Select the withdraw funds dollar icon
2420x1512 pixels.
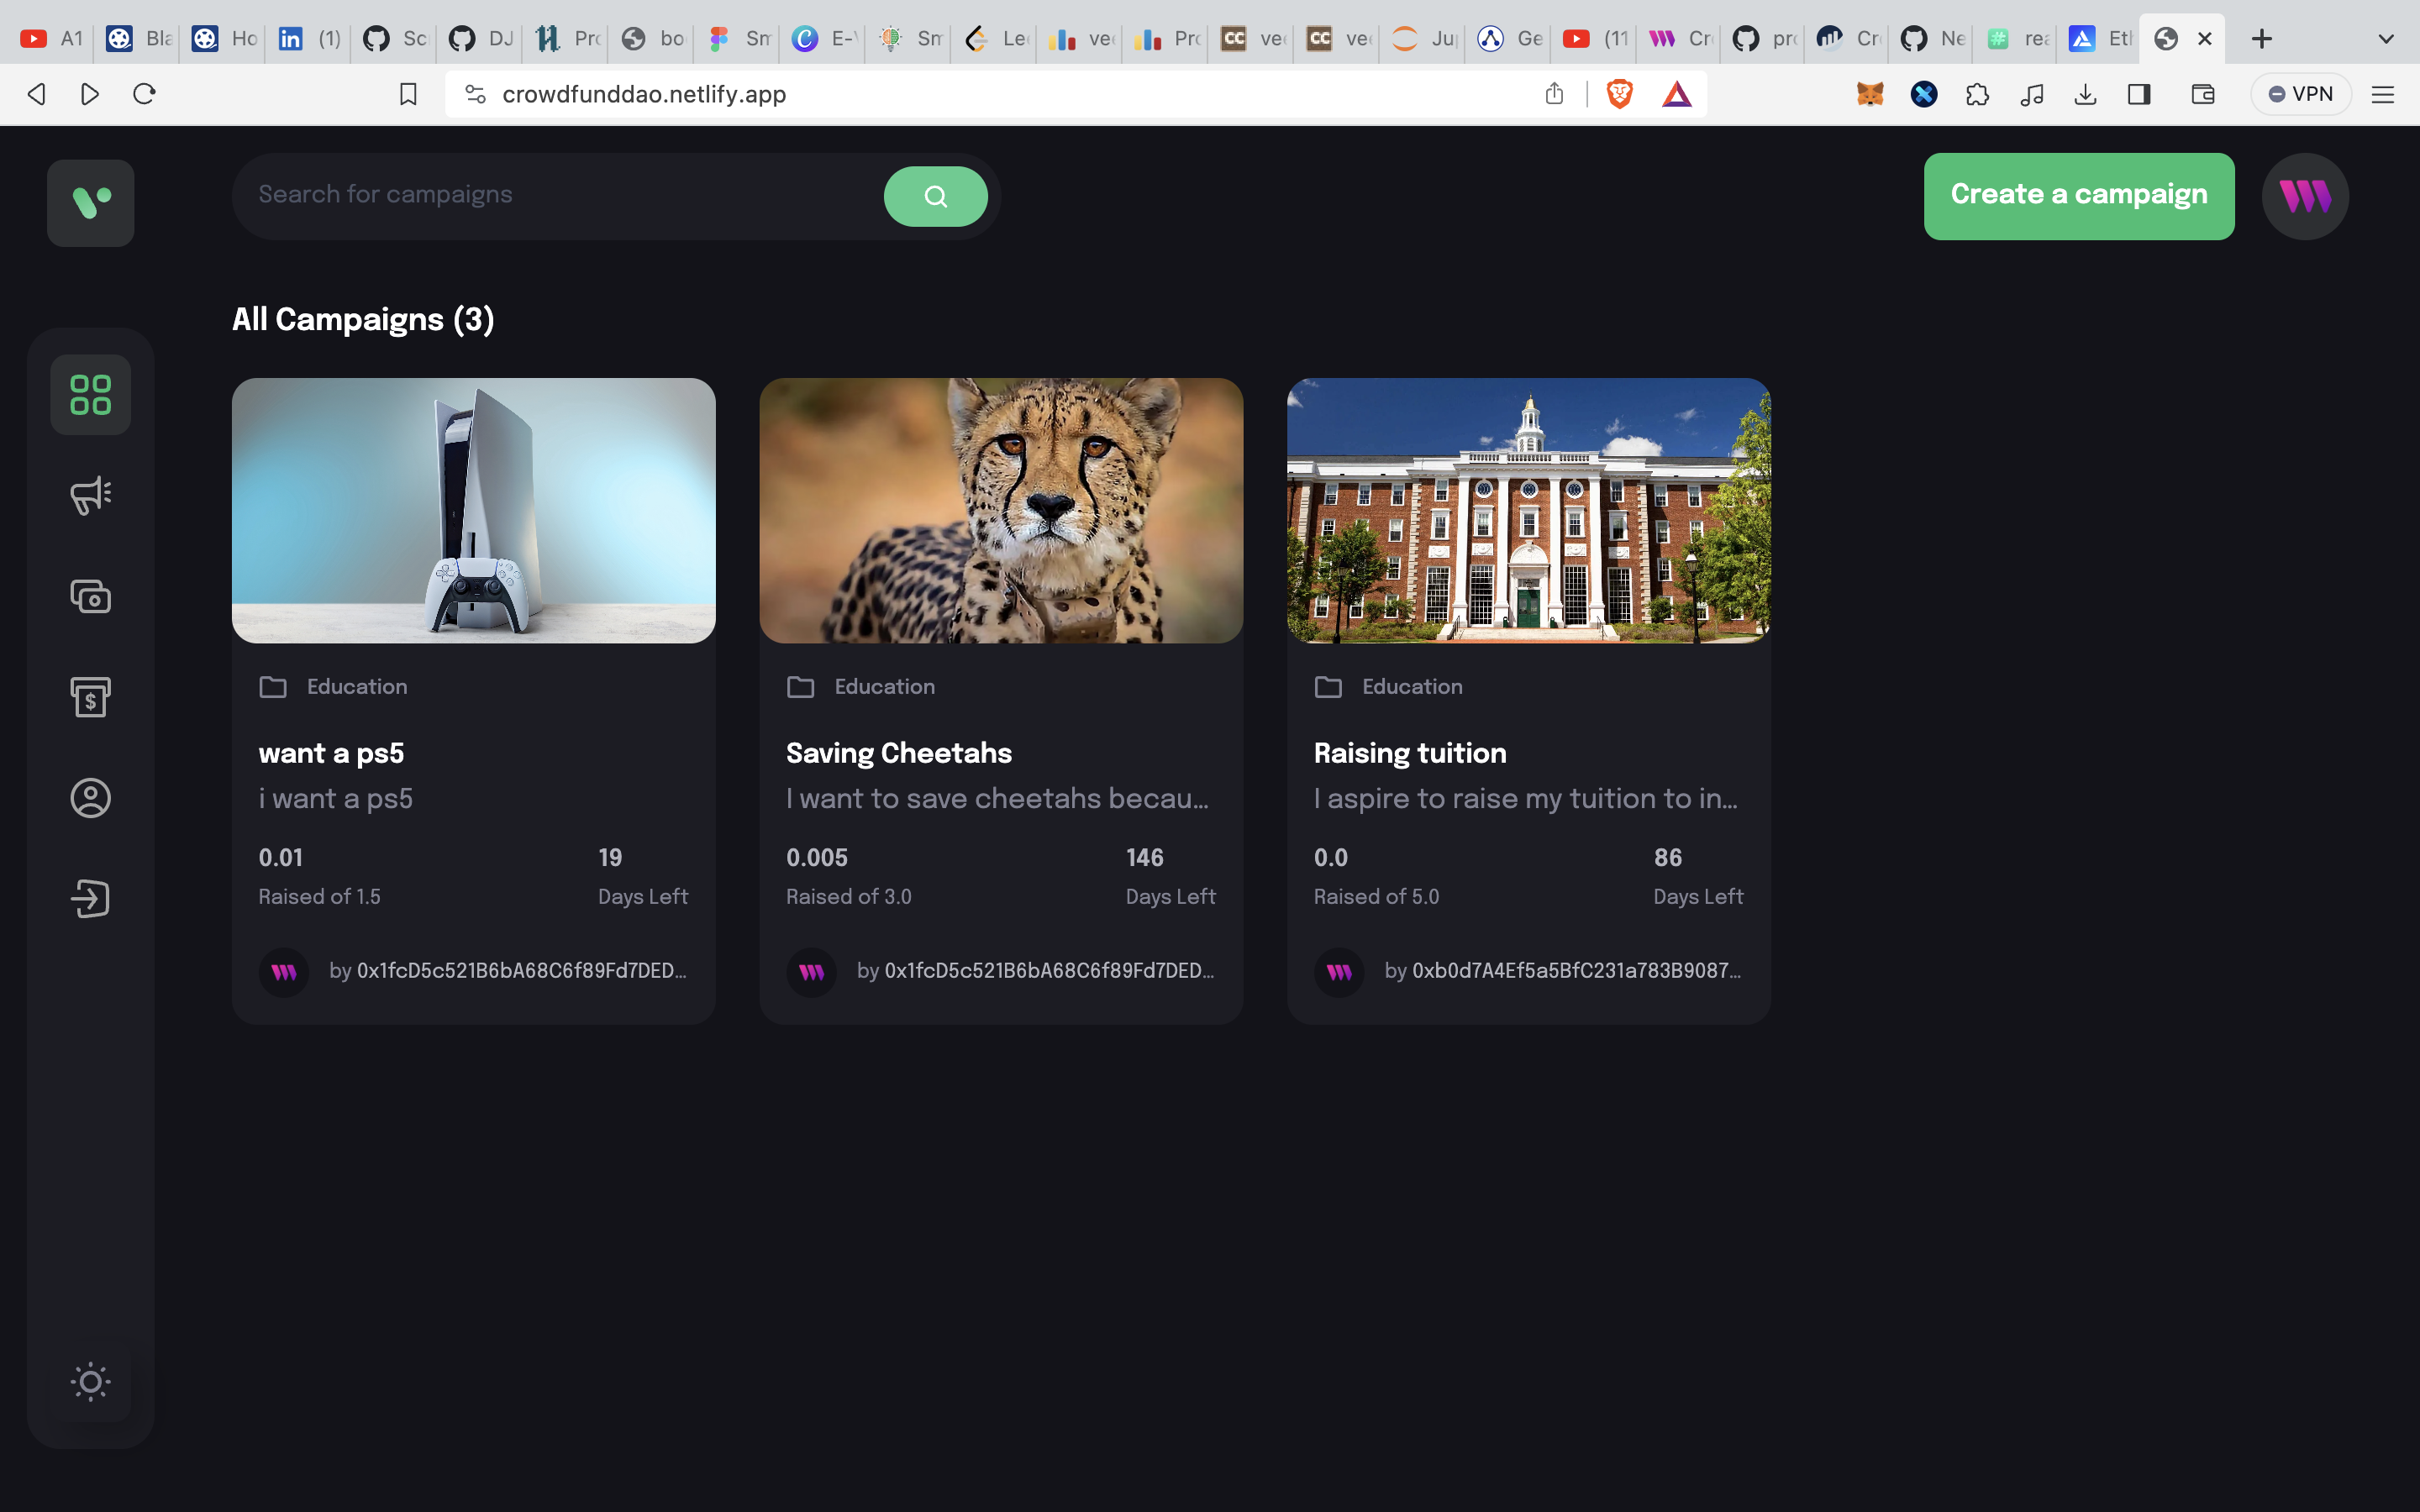[90, 697]
